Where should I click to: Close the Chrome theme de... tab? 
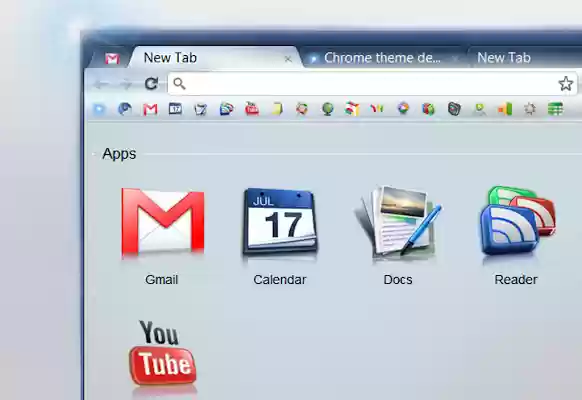coord(455,59)
